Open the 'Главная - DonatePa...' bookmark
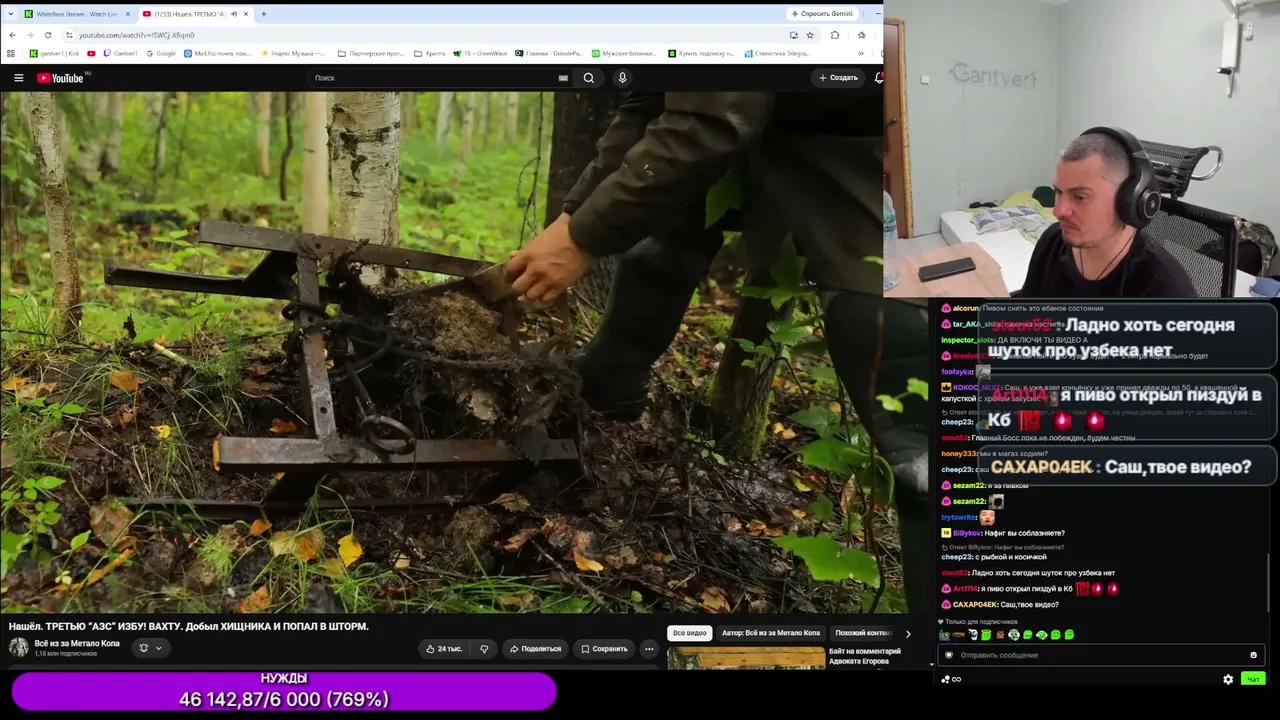The image size is (1280, 720). [550, 53]
